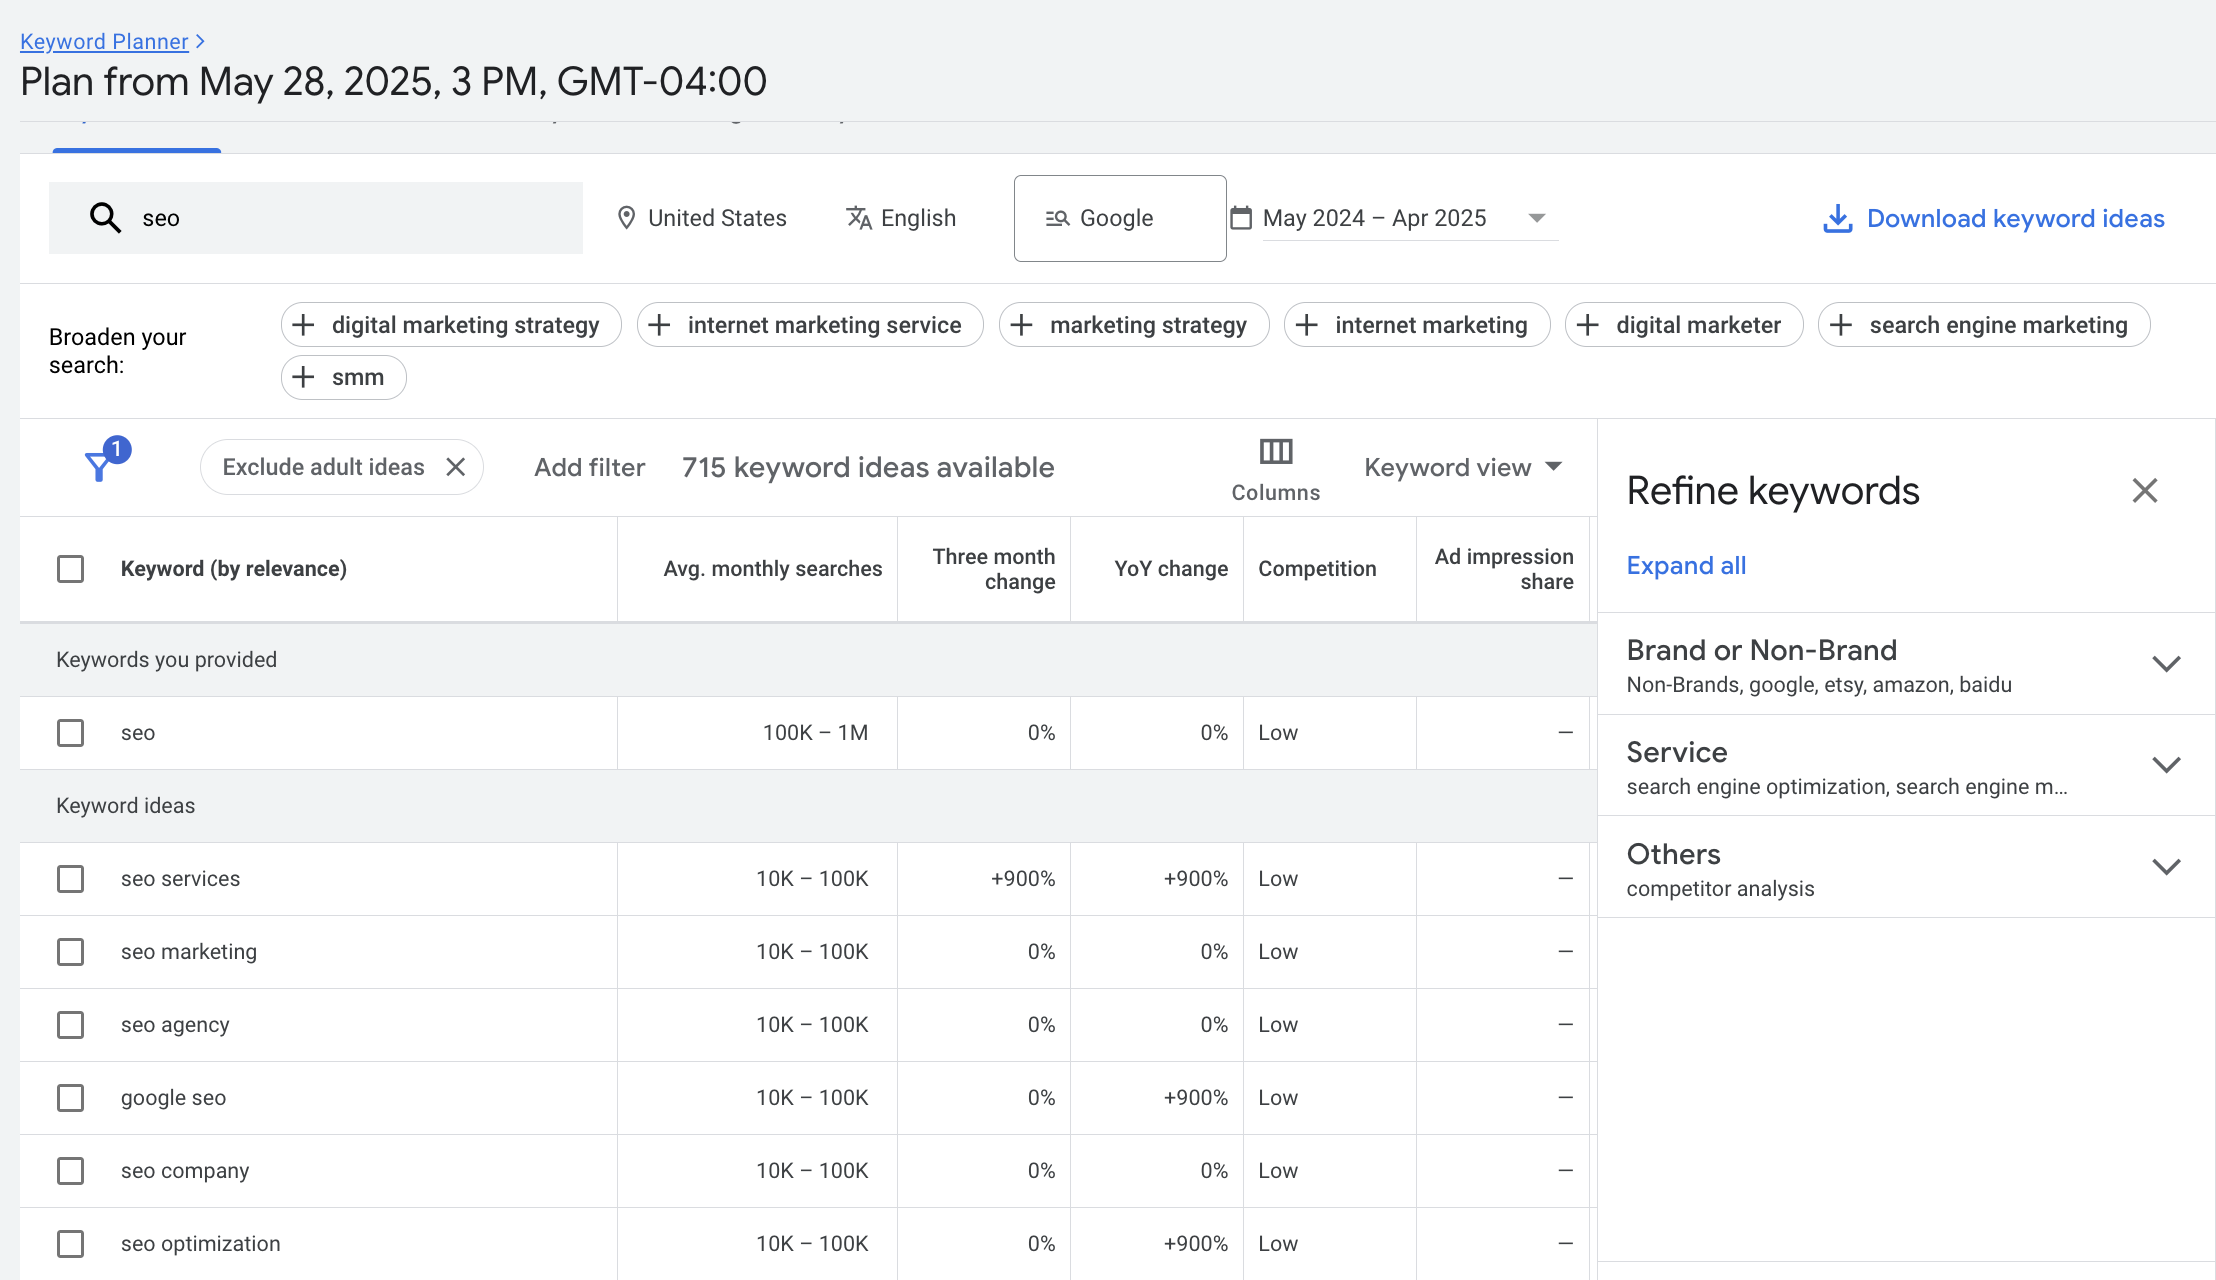Add marketing strategy suggestion chip
Screen dimensions: 2216x1280
click(x=1134, y=325)
